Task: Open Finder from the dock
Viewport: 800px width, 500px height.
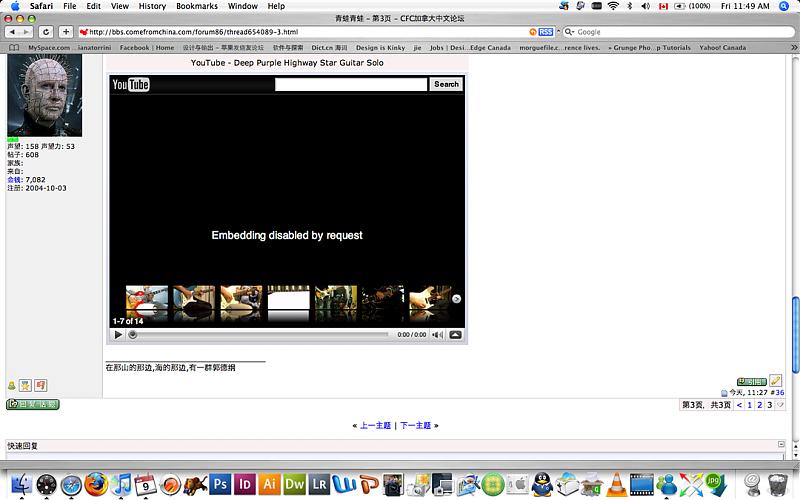Action: [x=21, y=484]
